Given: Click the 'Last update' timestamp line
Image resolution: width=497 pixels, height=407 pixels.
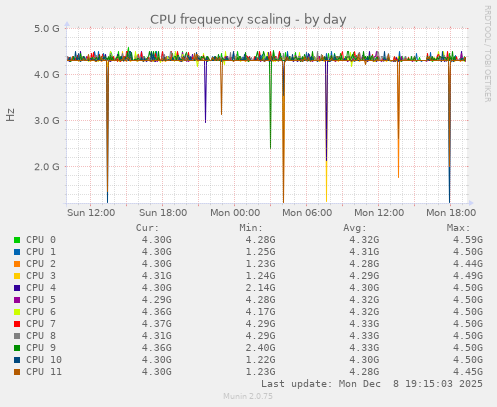Looking at the screenshot, I should point(372,384).
